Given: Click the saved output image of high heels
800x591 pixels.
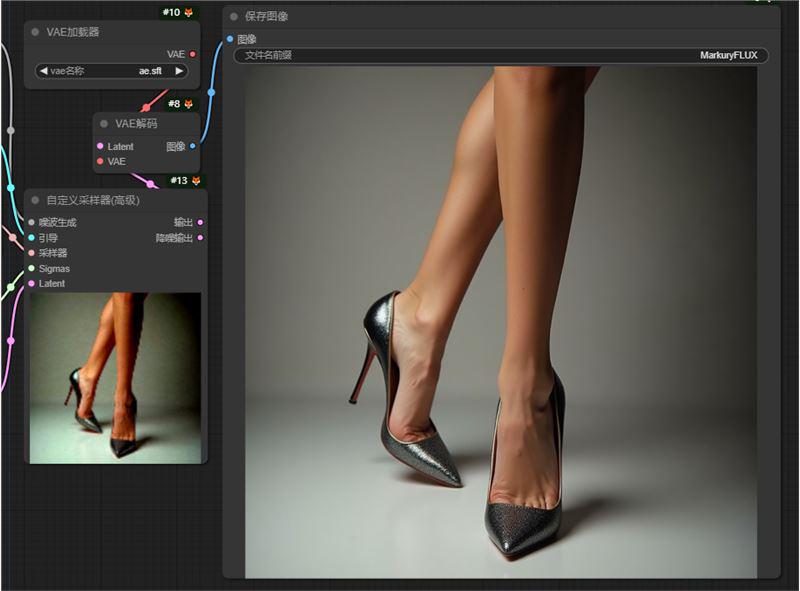Looking at the screenshot, I should point(500,322).
